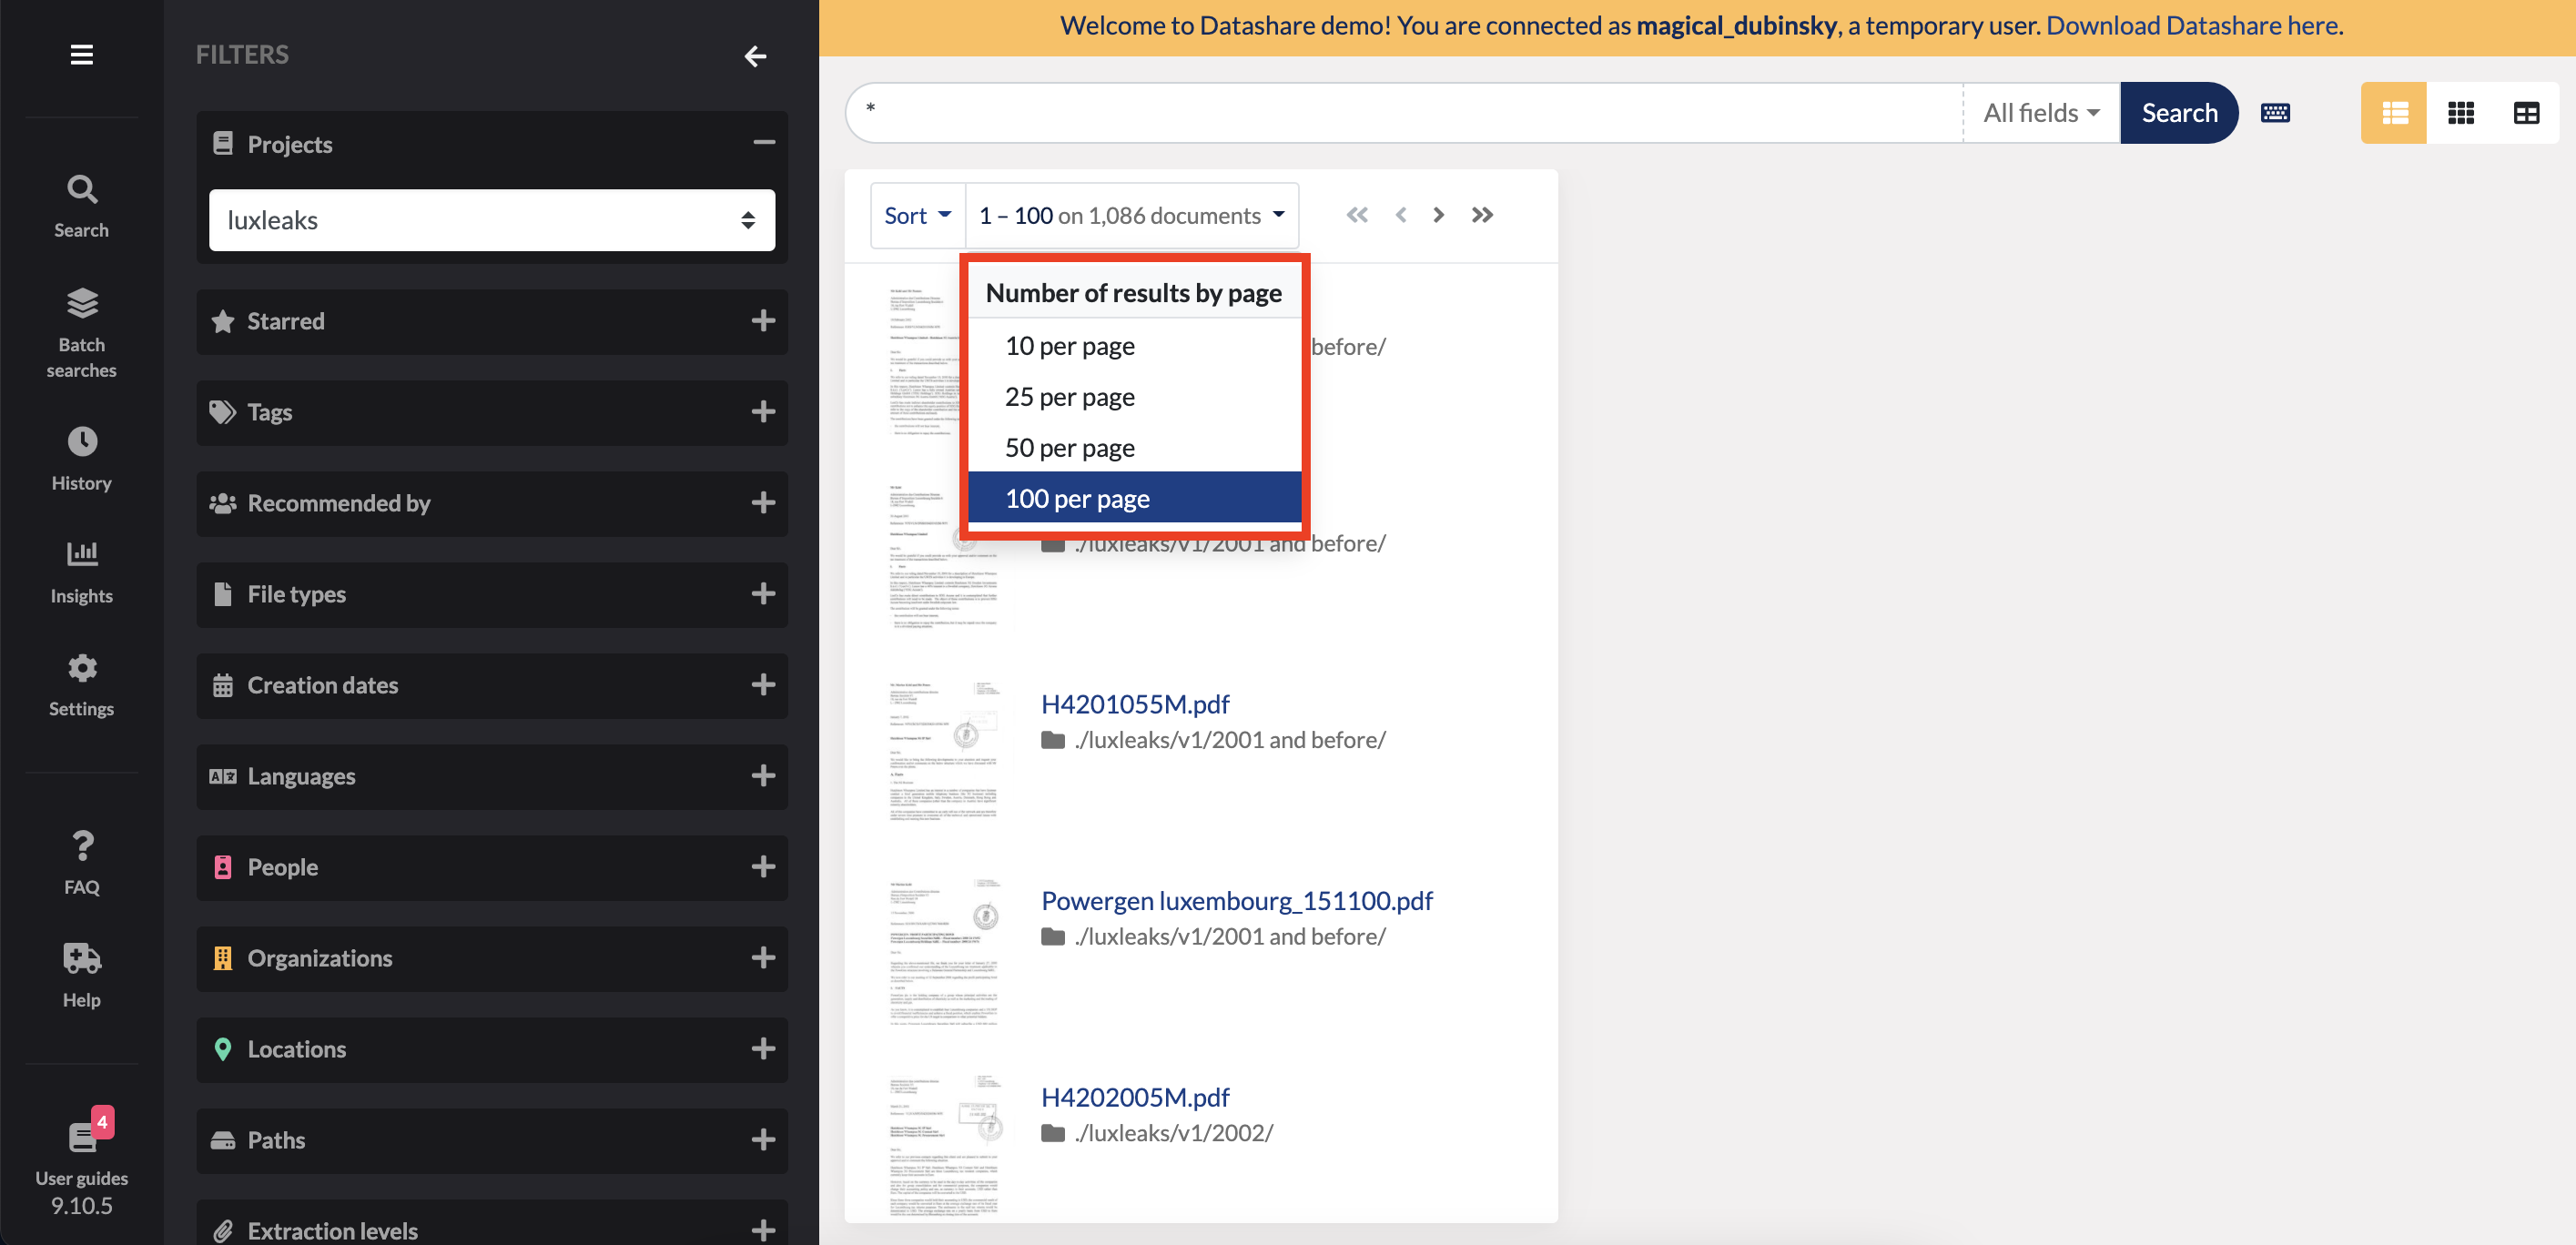Image resolution: width=2576 pixels, height=1245 pixels.
Task: Expand the Organizations filter
Action: click(763, 958)
